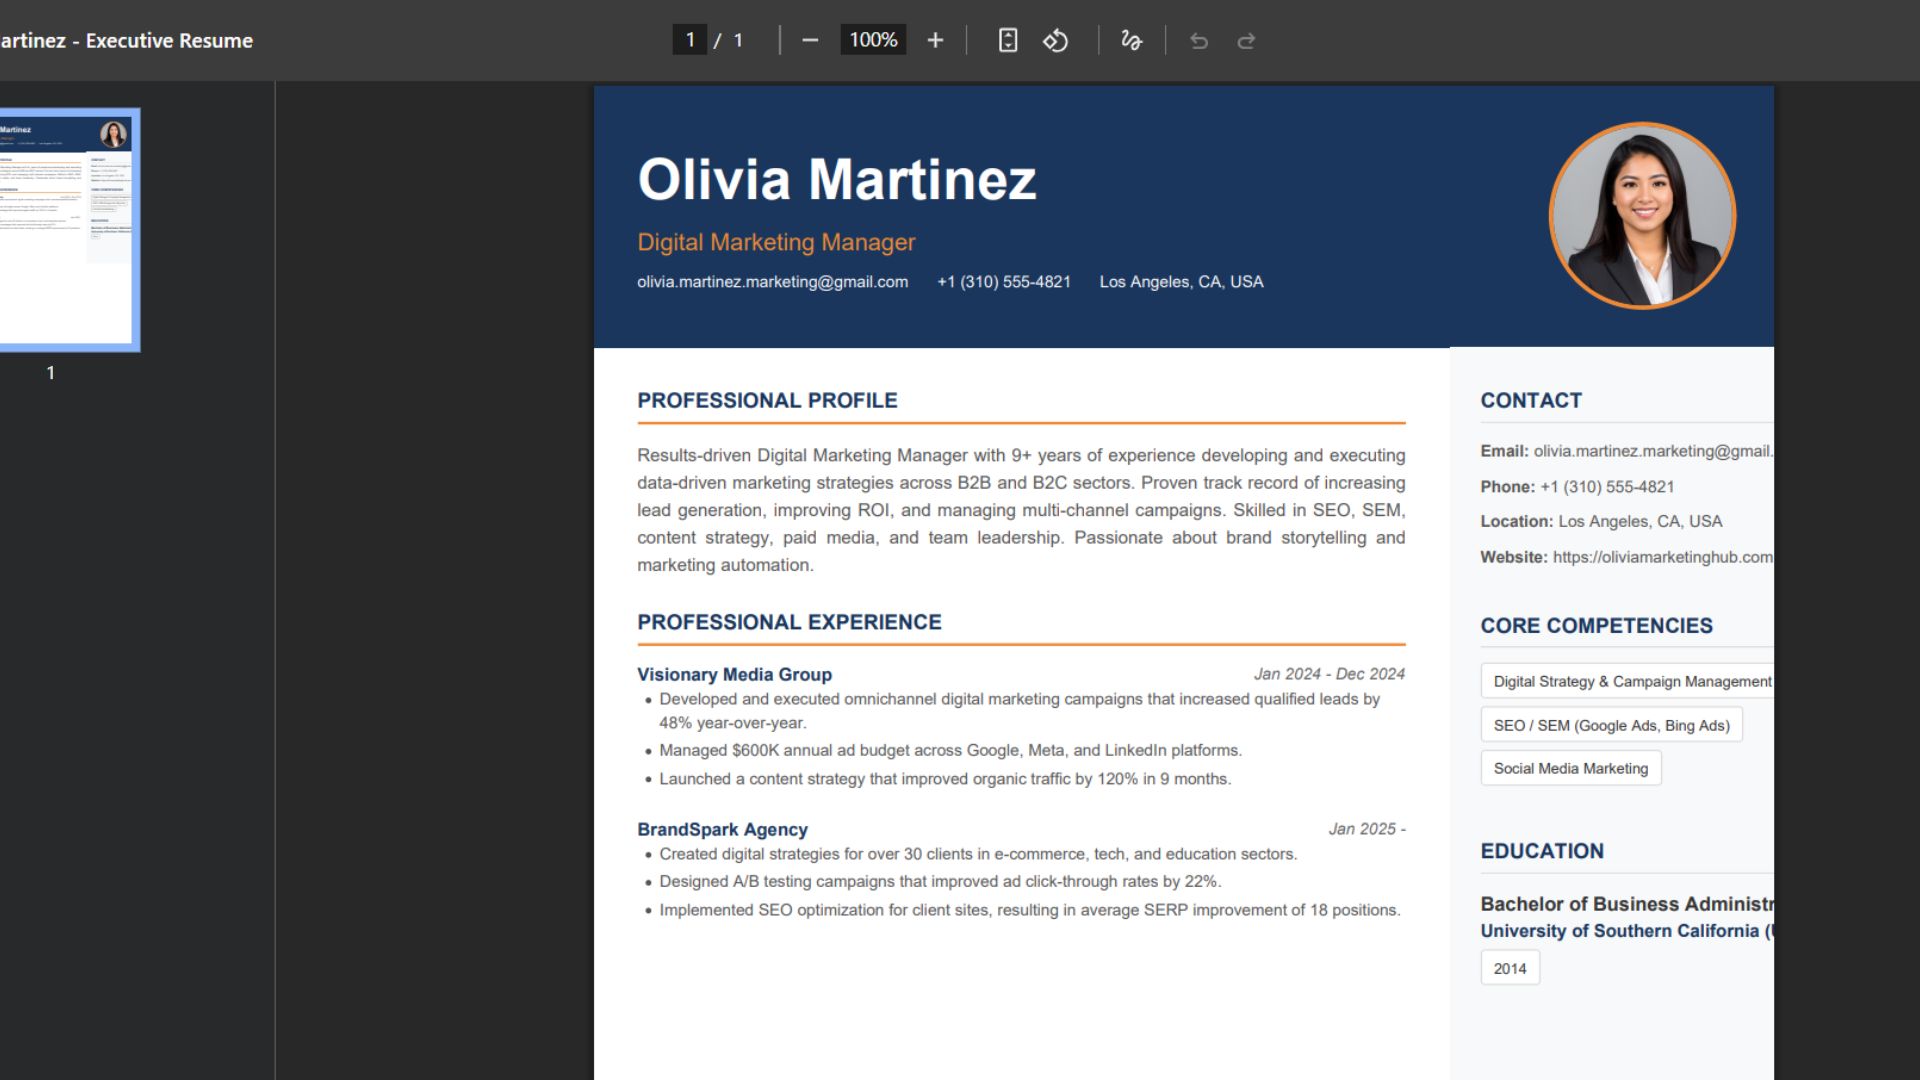Image resolution: width=1920 pixels, height=1080 pixels.
Task: Rotate the document counterclockwise
Action: point(1056,40)
